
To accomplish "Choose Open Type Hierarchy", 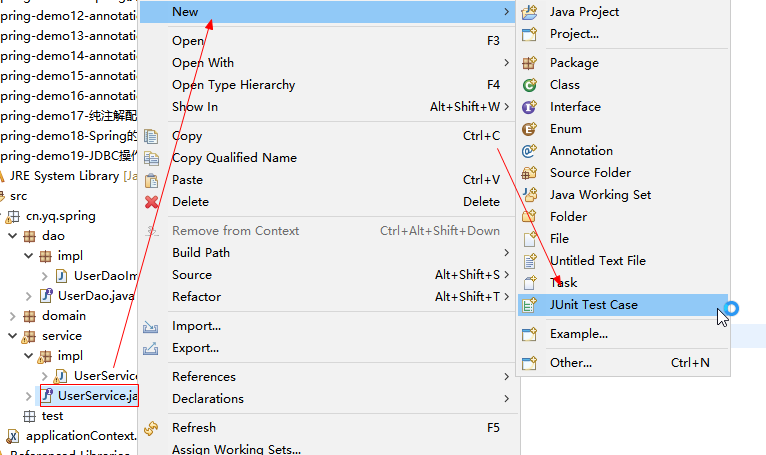I will [x=327, y=85].
